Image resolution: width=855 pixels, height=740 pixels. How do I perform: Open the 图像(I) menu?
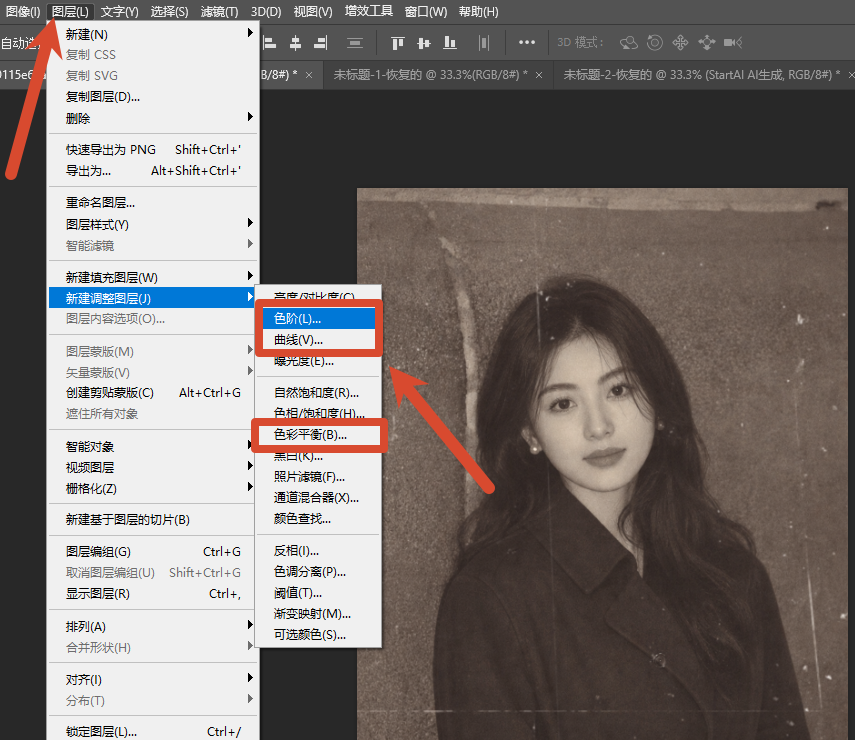[23, 11]
